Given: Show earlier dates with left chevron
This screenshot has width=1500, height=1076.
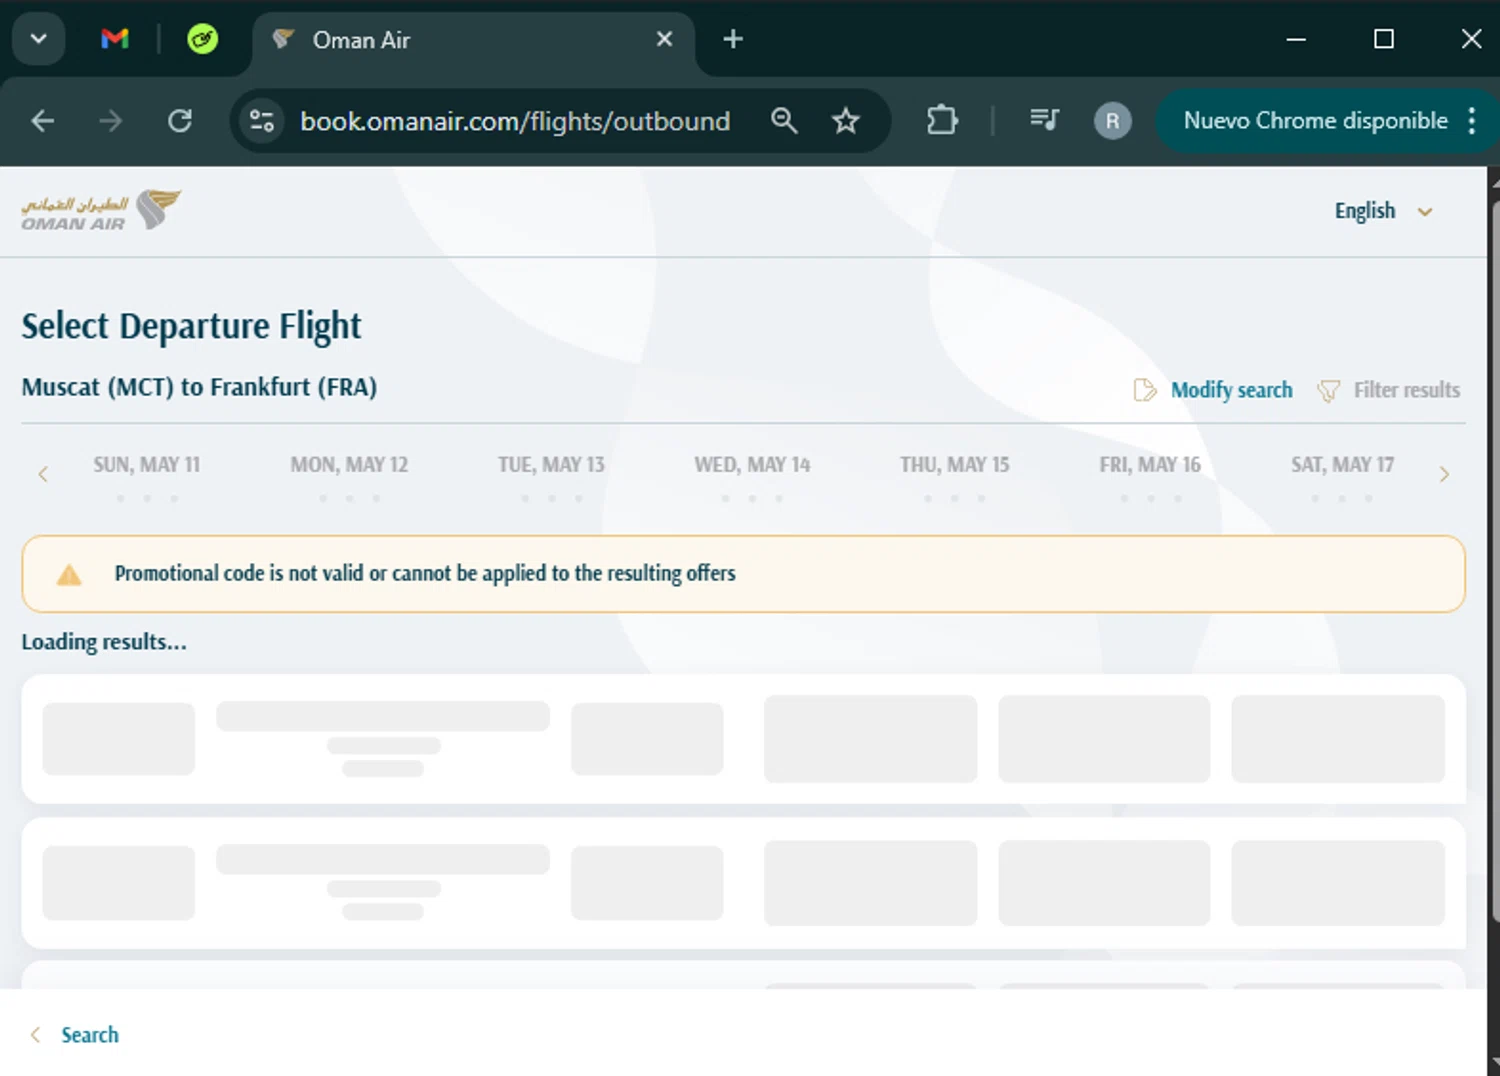Looking at the screenshot, I should 43,474.
